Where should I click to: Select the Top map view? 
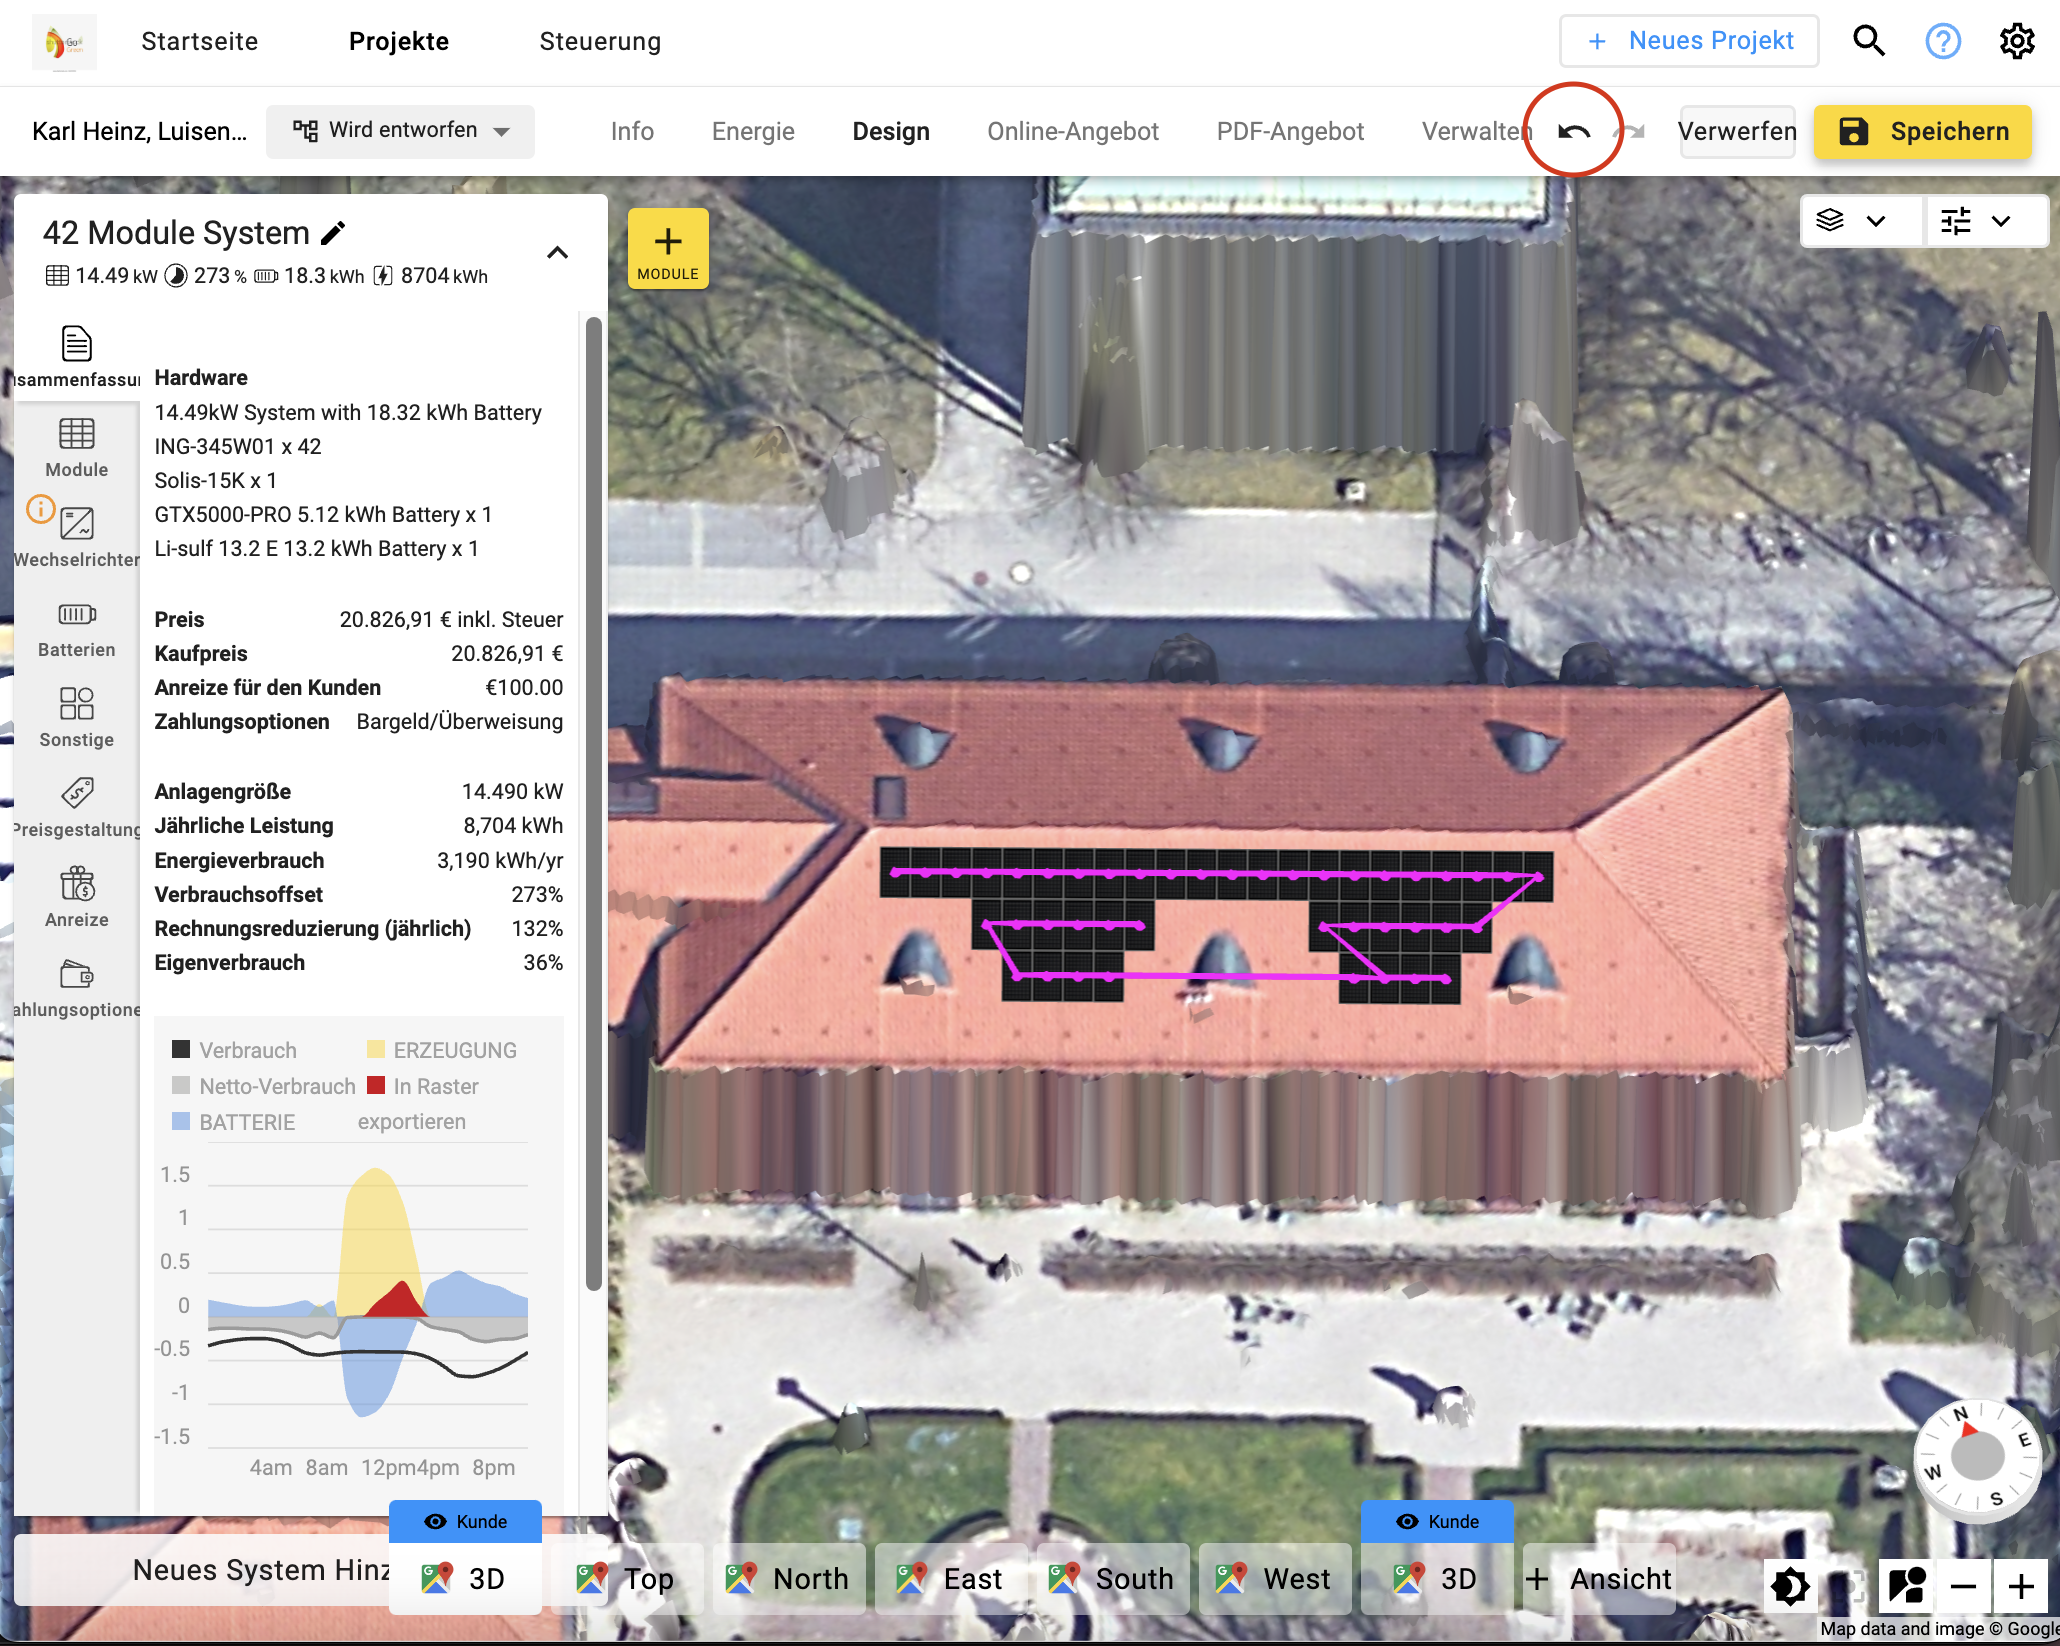pyautogui.click(x=627, y=1579)
